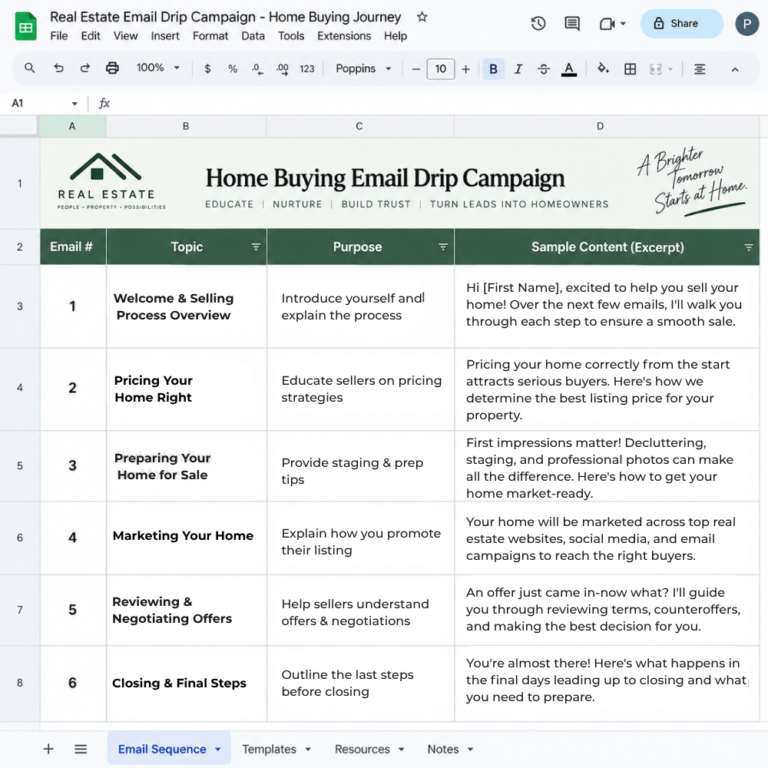Open the File menu
768x768 pixels.
click(59, 36)
